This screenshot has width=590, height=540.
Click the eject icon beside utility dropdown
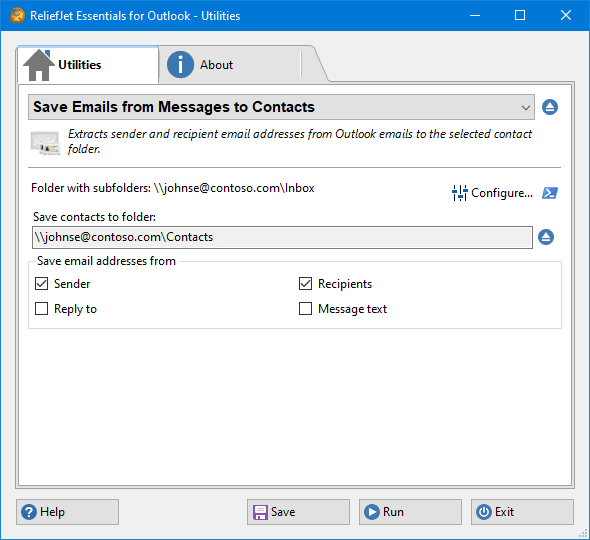click(550, 107)
